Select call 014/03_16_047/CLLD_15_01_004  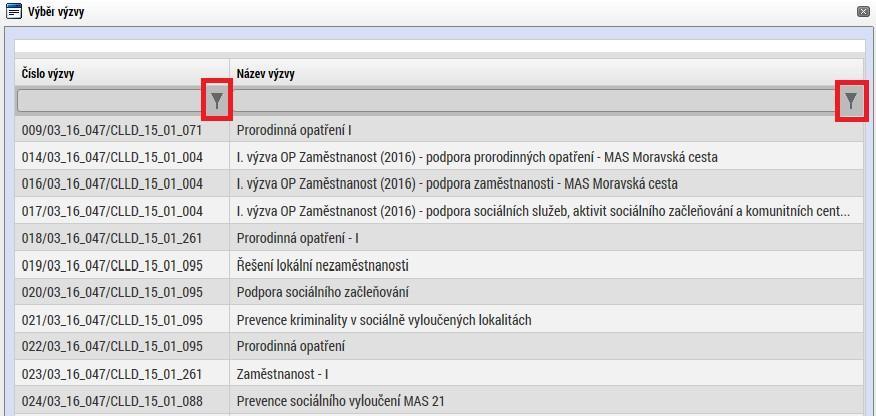440,157
